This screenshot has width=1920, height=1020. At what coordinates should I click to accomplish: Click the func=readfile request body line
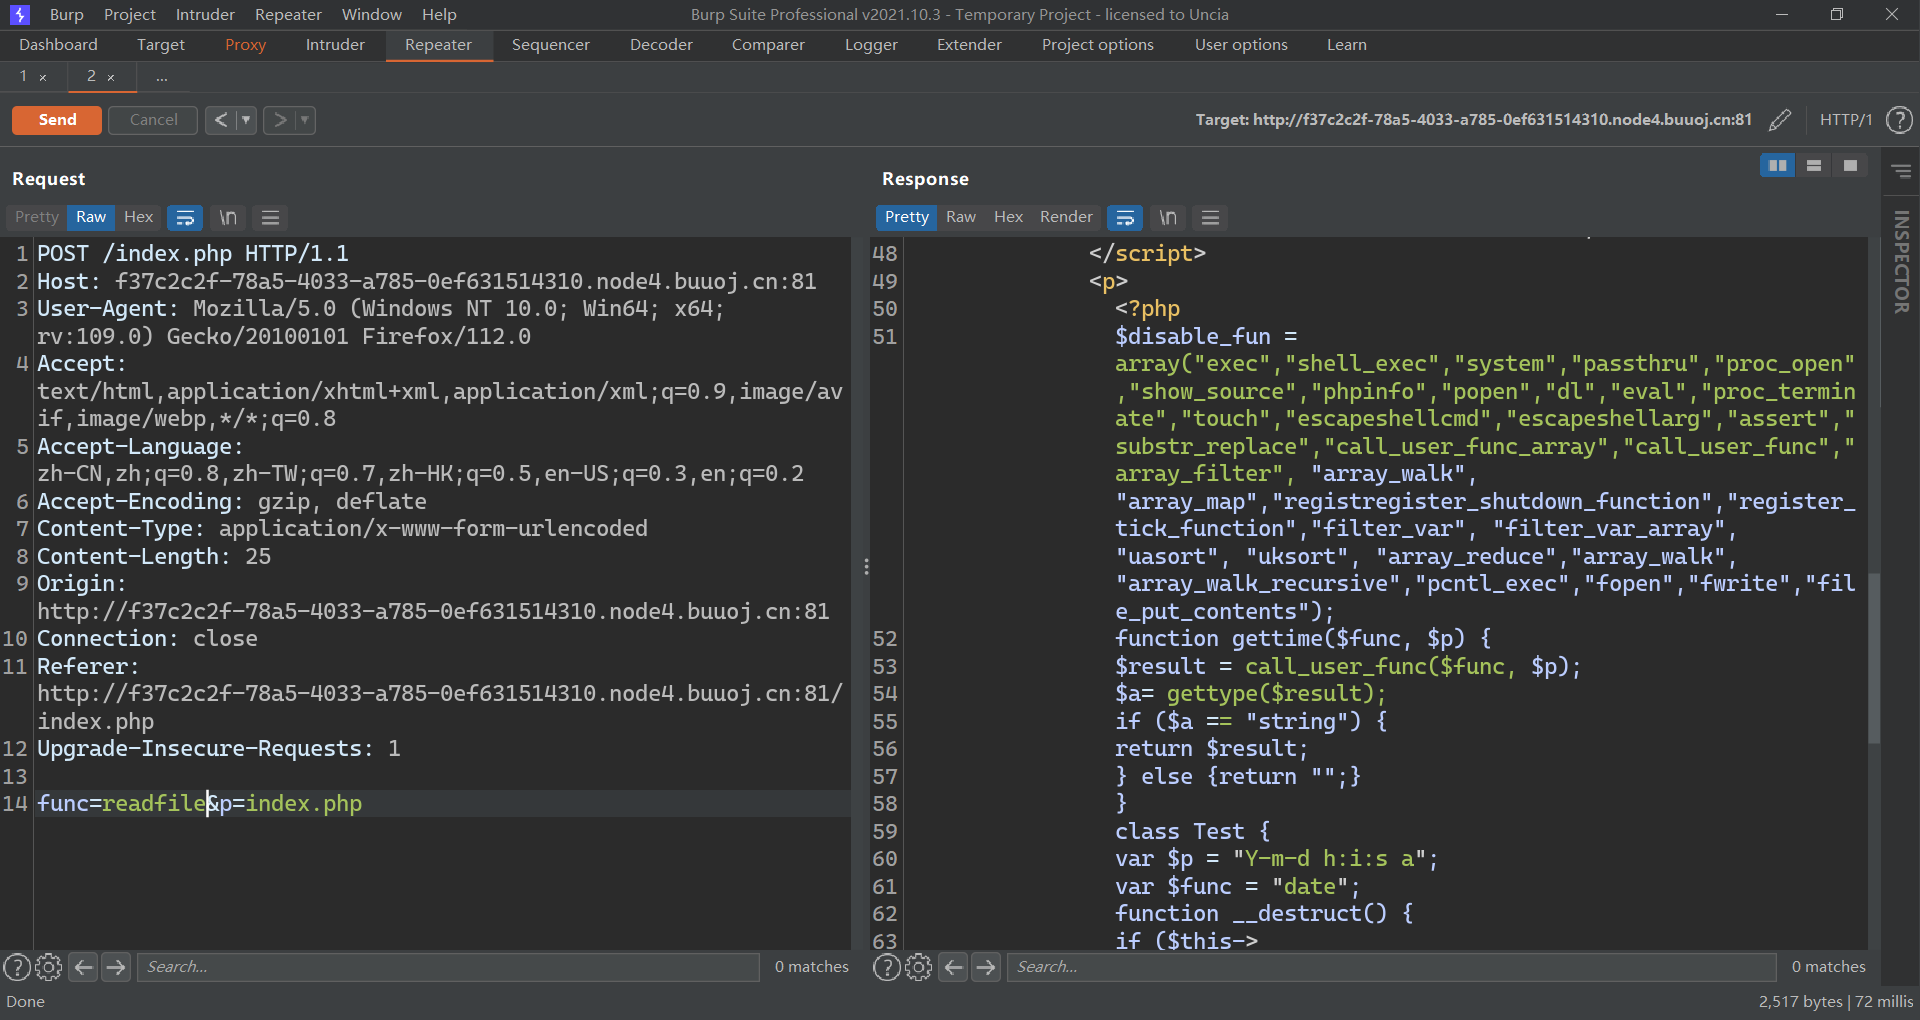441,804
